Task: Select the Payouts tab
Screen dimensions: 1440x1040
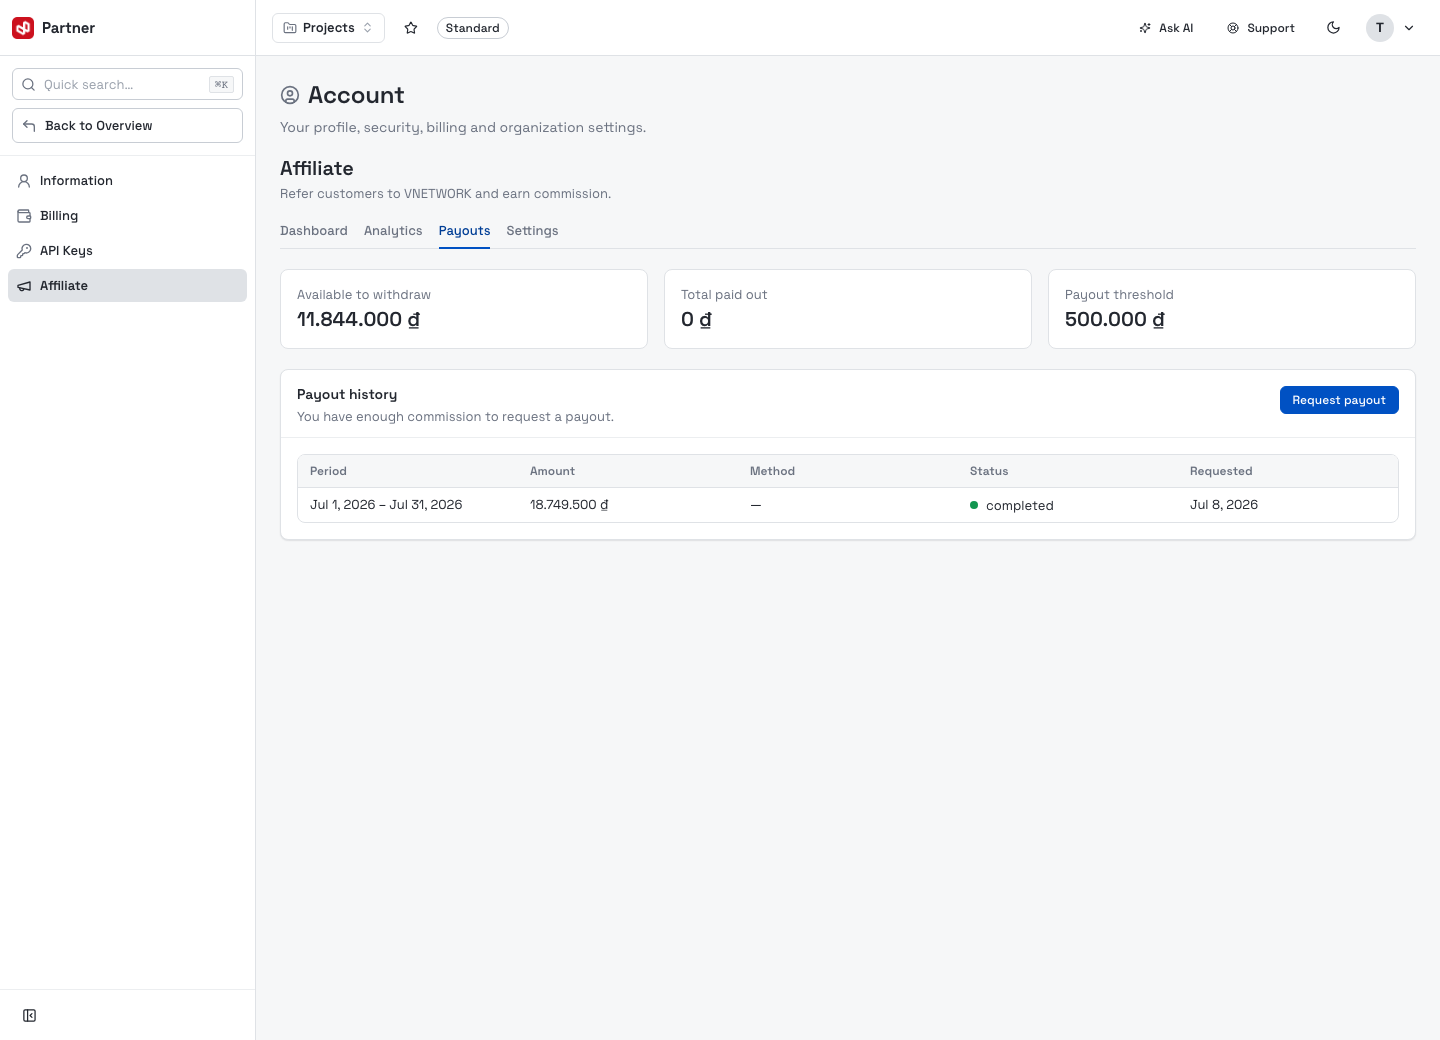Action: (464, 231)
